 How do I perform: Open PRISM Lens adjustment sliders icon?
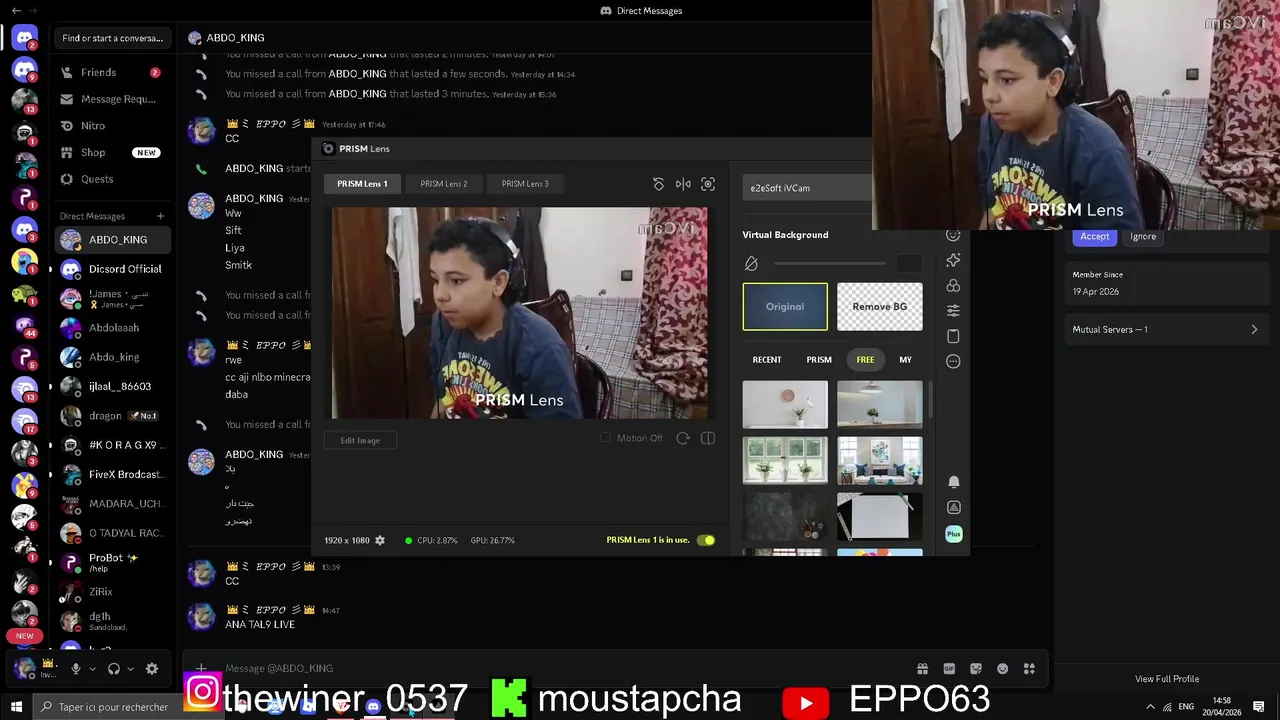(x=953, y=311)
